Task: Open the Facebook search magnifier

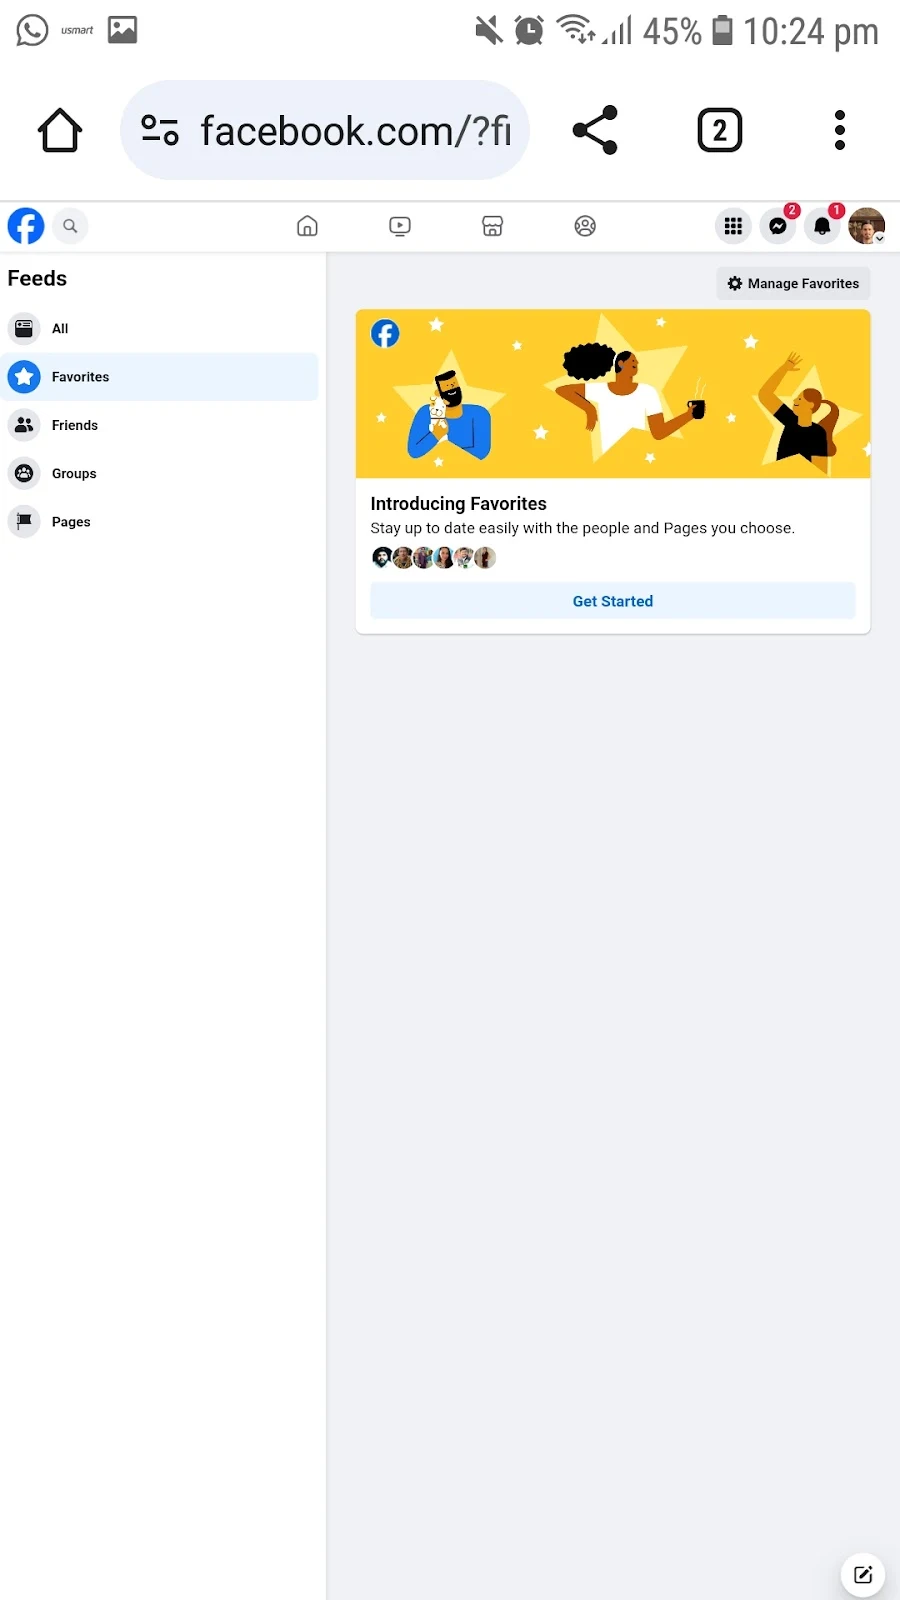Action: pyautogui.click(x=70, y=226)
